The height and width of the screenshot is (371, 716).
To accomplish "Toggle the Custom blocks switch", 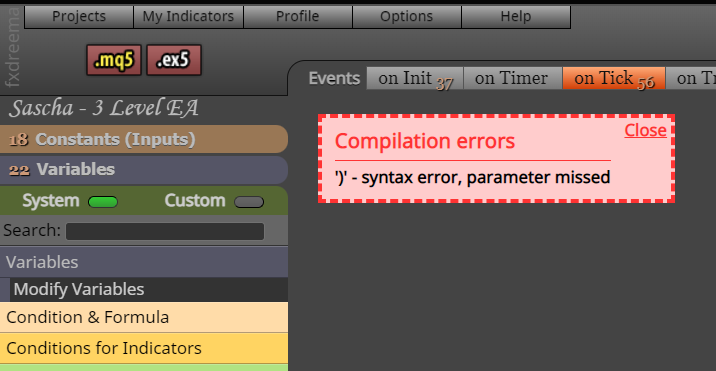I will pos(249,201).
